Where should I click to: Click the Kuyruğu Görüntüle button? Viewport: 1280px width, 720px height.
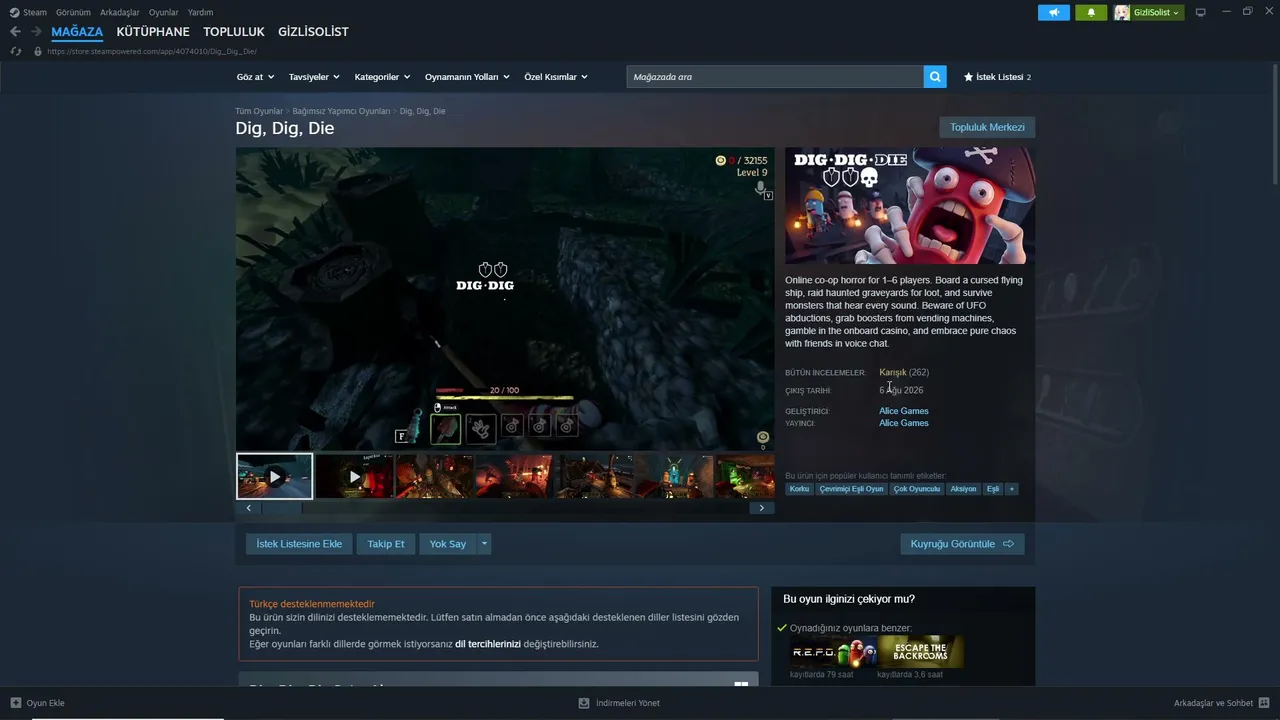click(x=962, y=544)
